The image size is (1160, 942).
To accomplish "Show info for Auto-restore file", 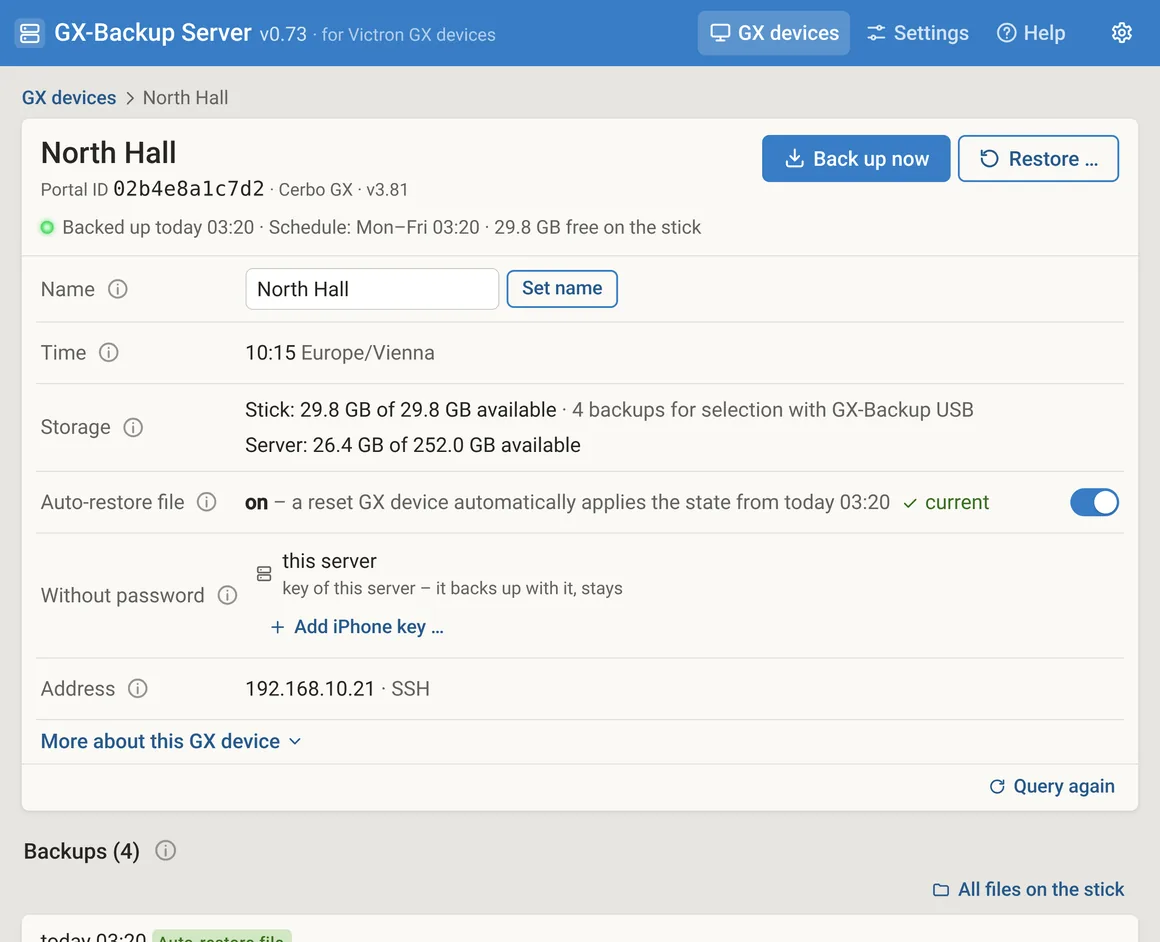I will 206,502.
